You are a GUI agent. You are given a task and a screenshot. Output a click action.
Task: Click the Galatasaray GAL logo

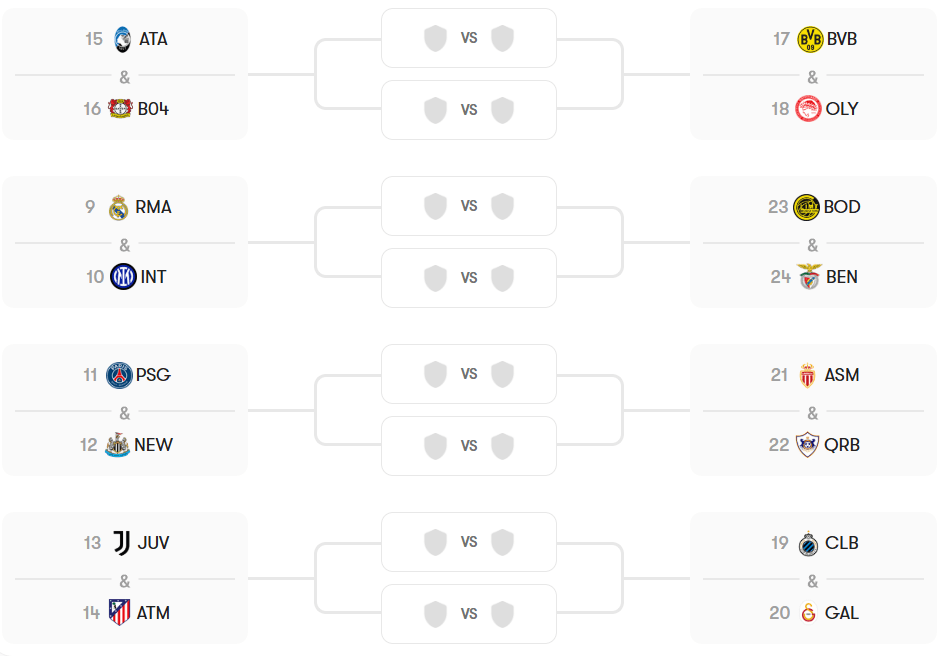coord(808,613)
